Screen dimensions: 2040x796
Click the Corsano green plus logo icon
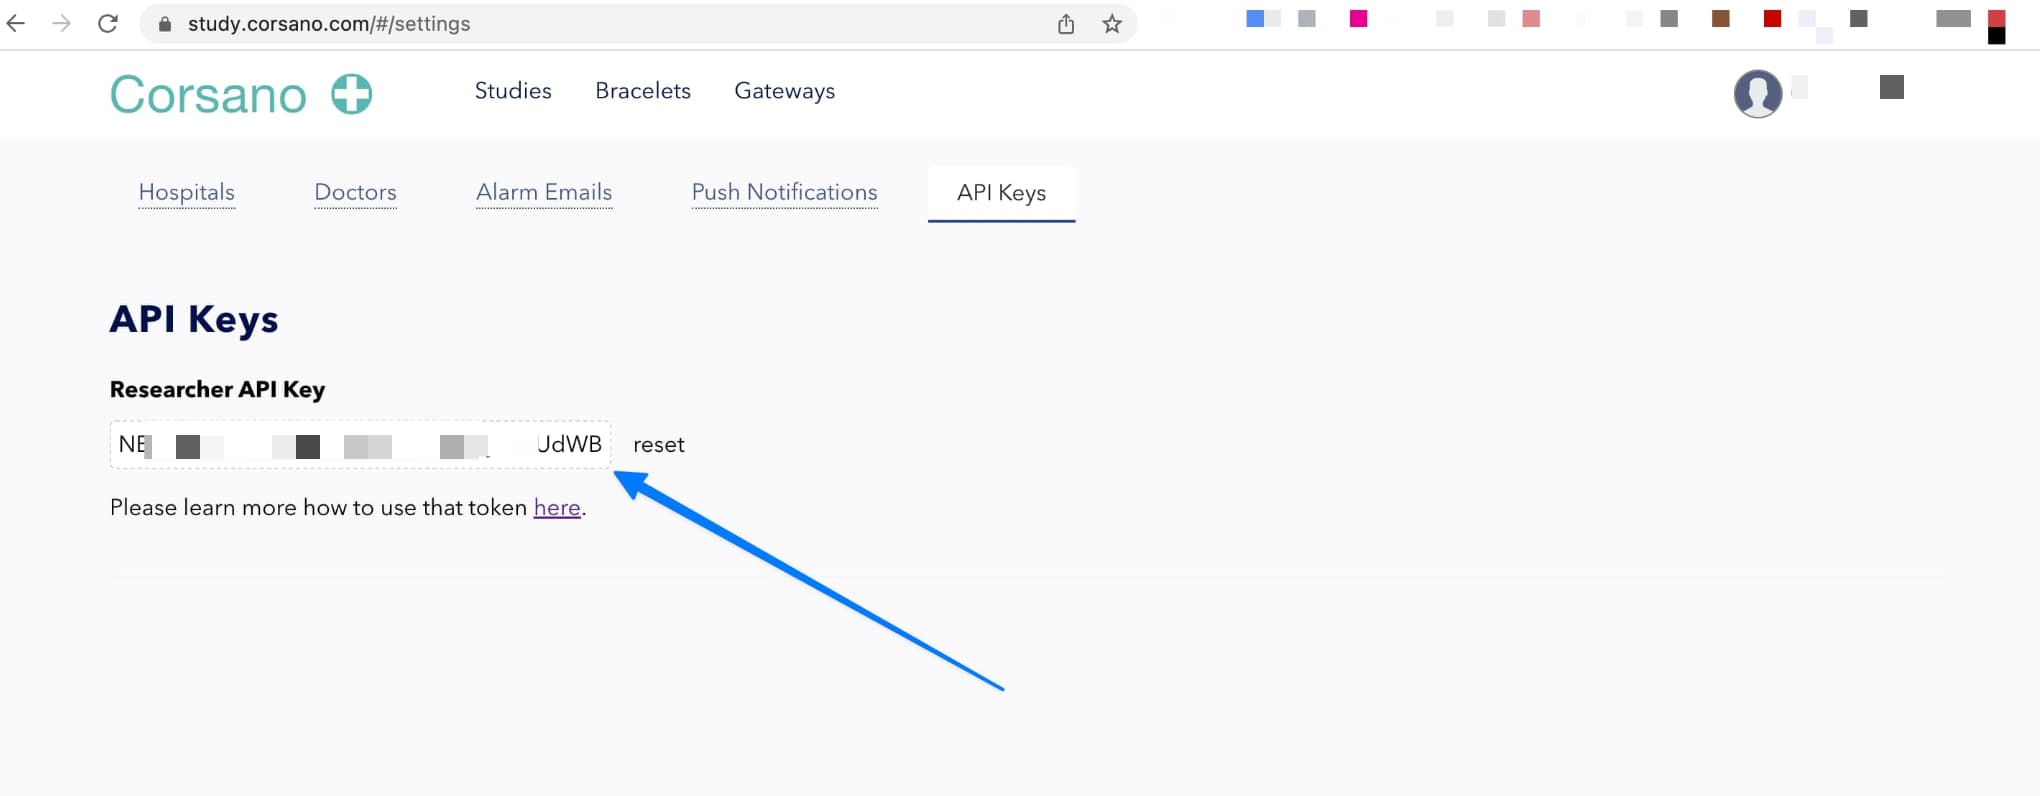coord(351,94)
